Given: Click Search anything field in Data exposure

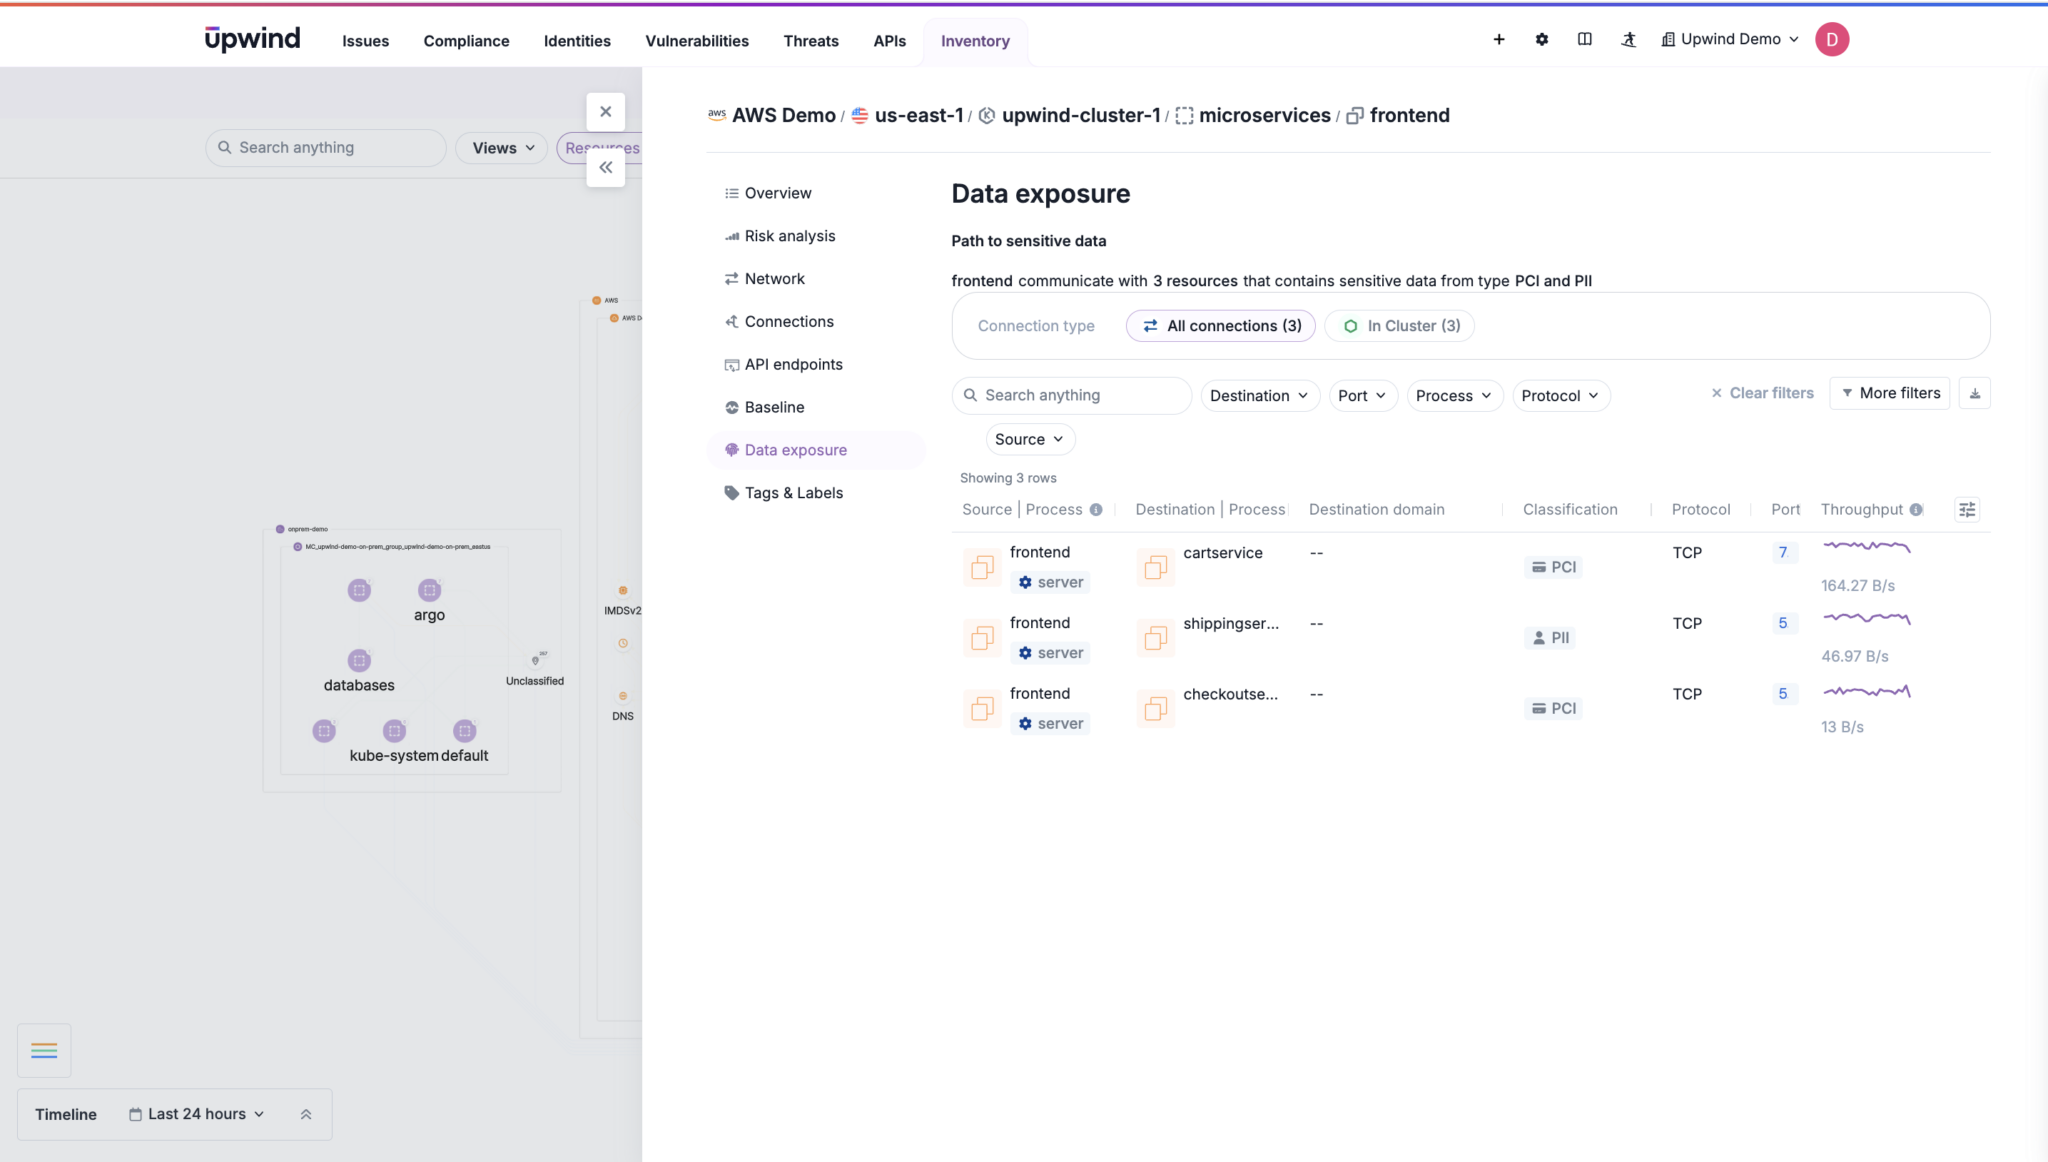Looking at the screenshot, I should 1071,396.
